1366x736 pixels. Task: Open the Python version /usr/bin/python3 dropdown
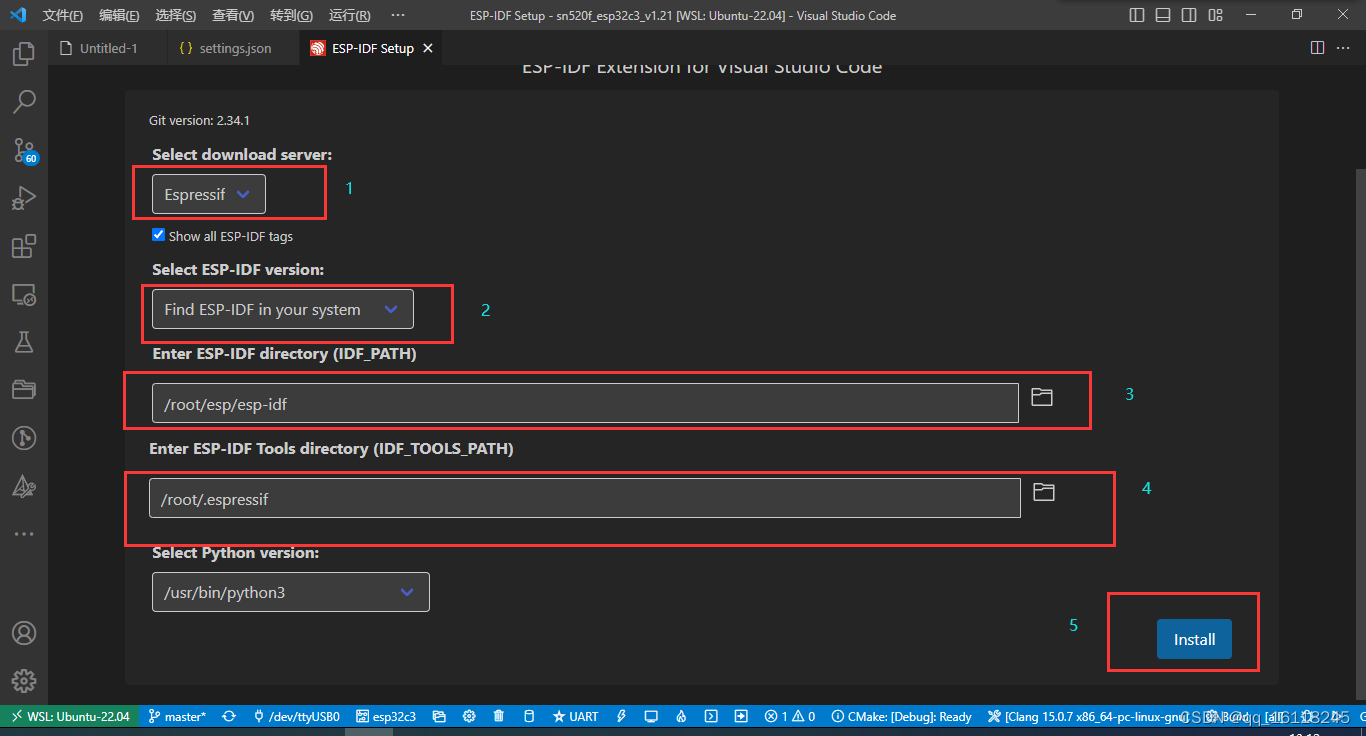(x=290, y=592)
